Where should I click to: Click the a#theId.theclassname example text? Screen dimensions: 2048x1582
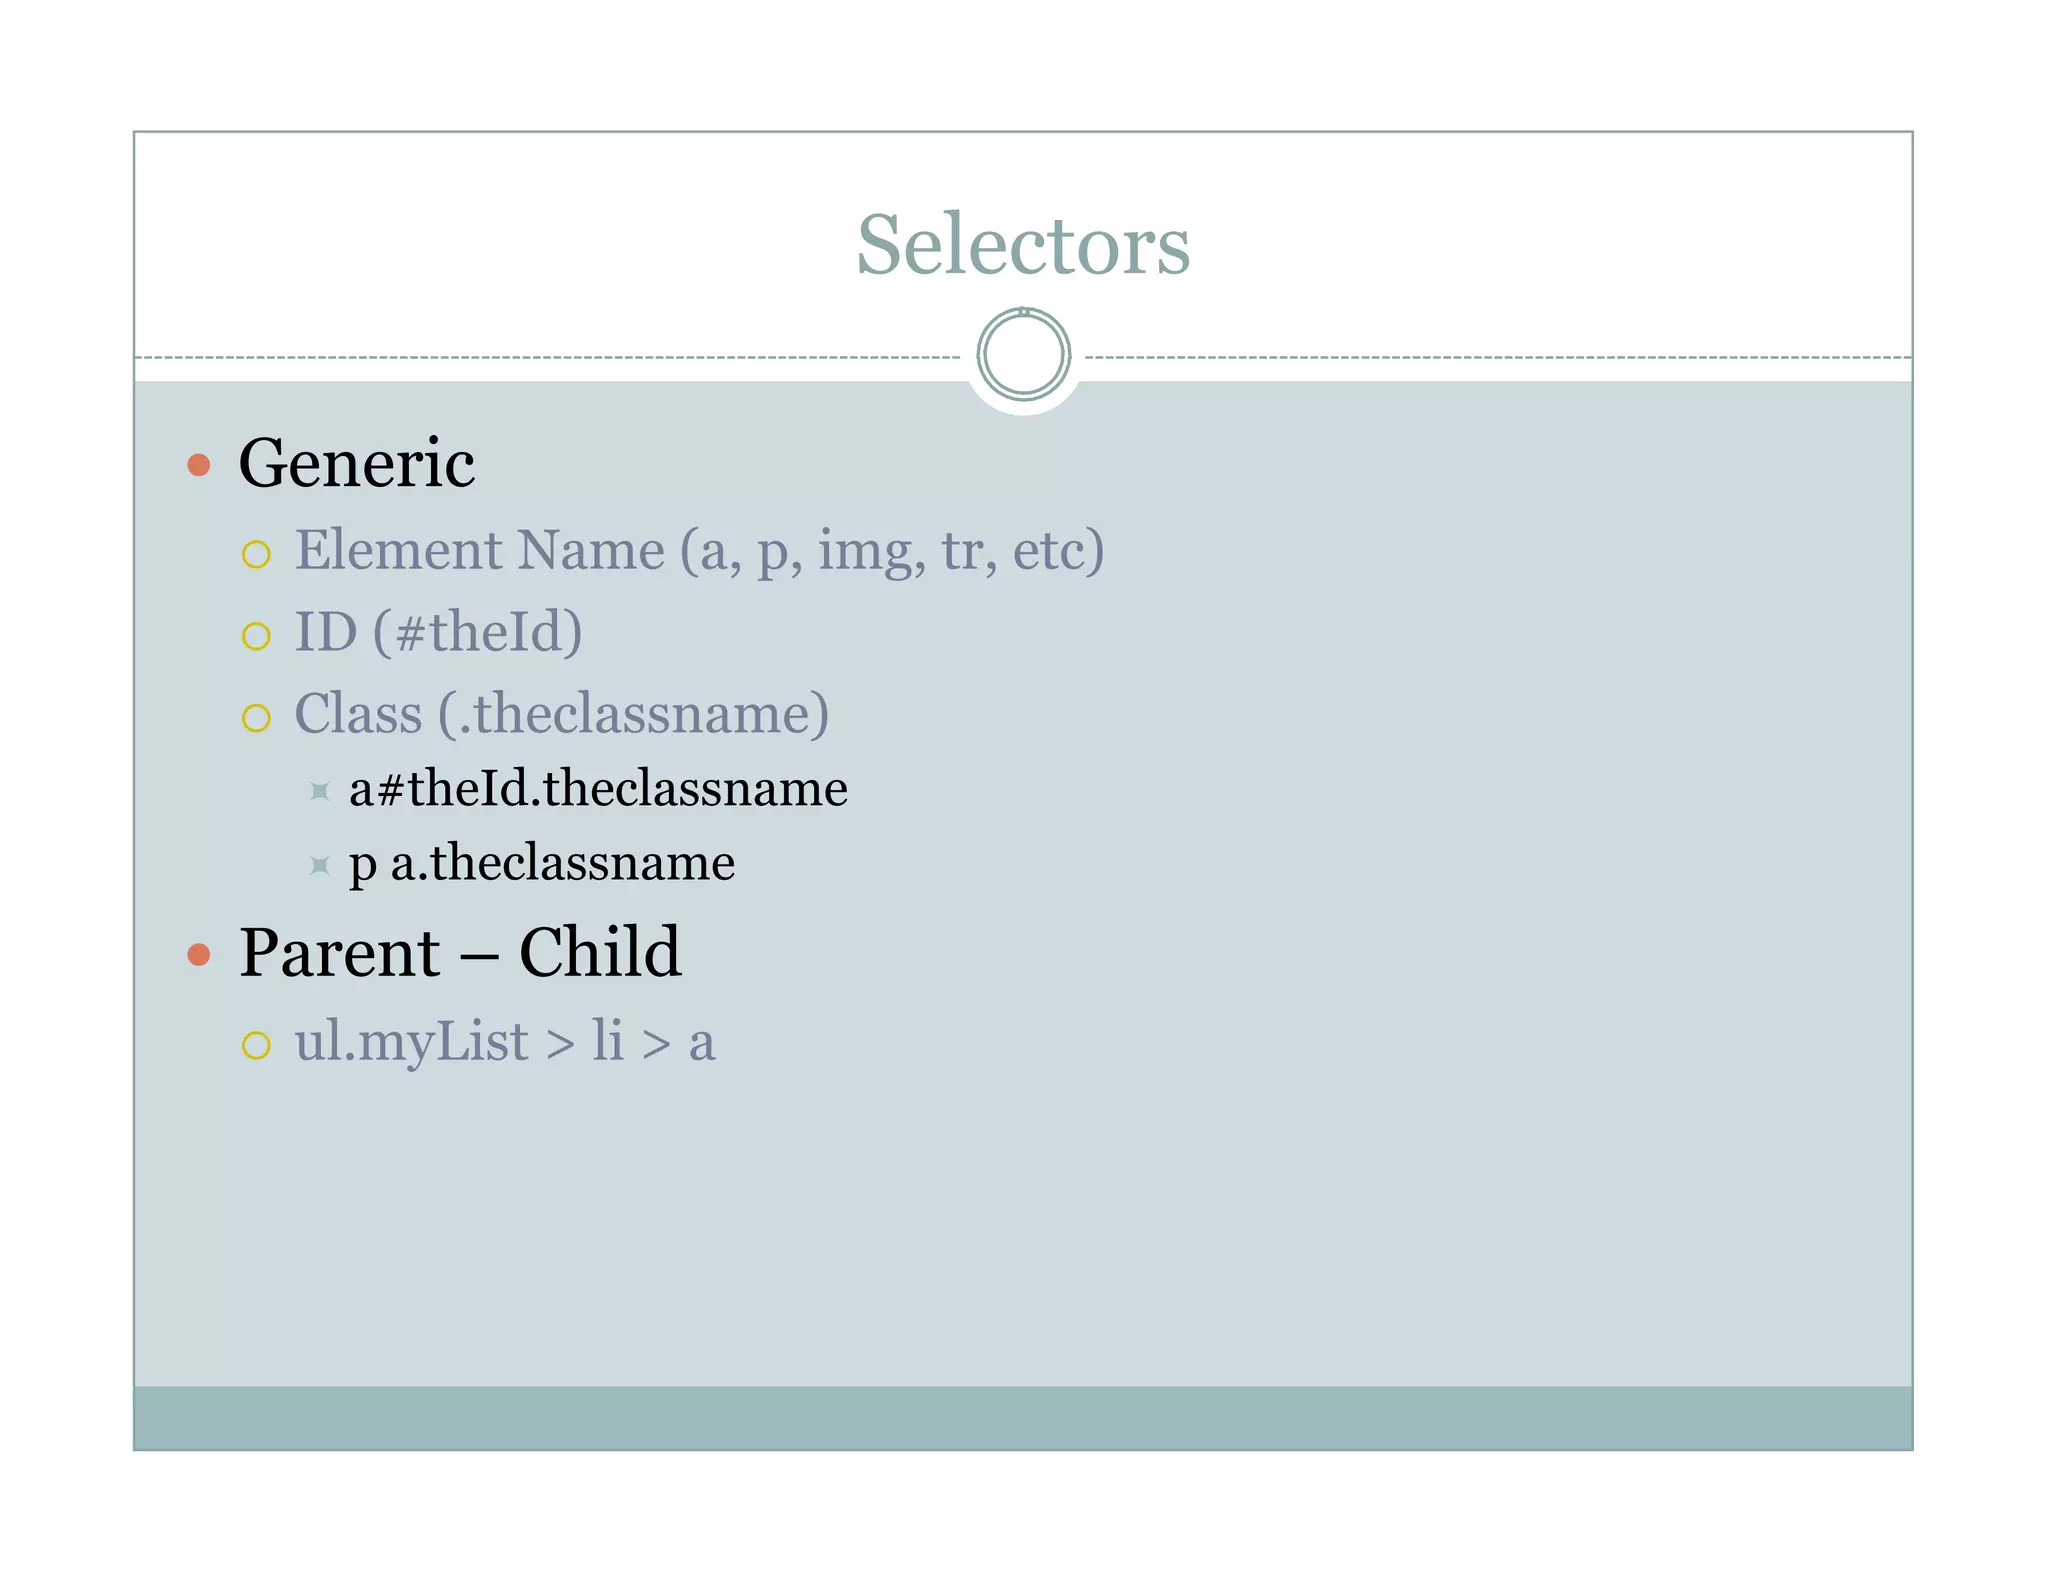[598, 788]
